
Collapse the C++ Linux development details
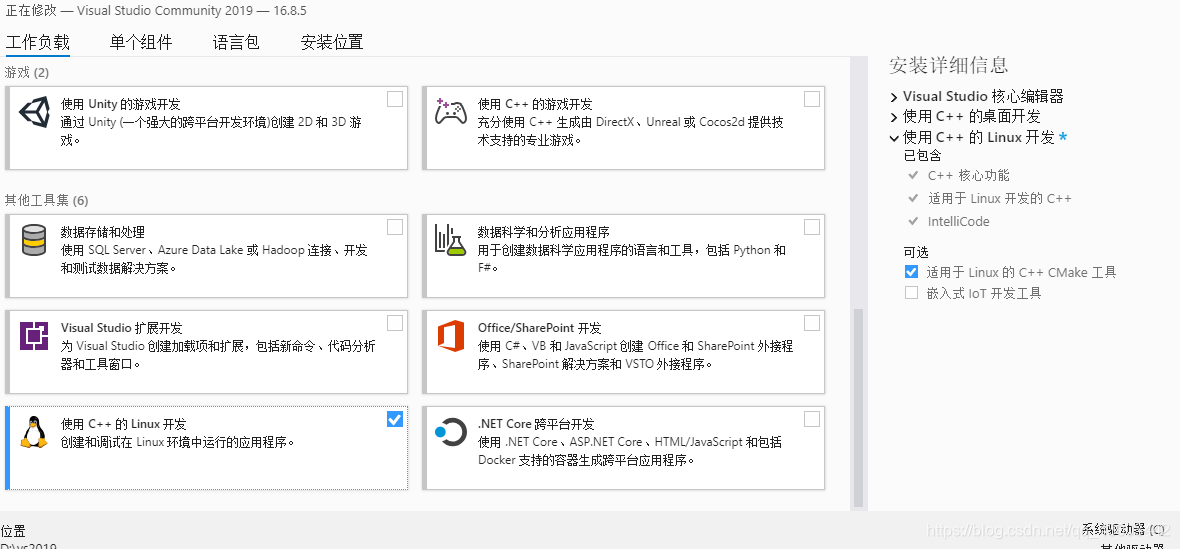click(x=894, y=138)
